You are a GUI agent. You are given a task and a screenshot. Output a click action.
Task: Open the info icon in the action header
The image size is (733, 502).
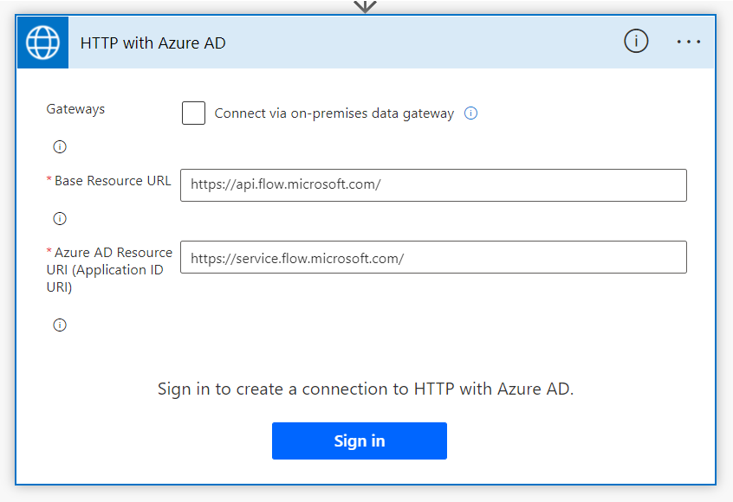[636, 41]
